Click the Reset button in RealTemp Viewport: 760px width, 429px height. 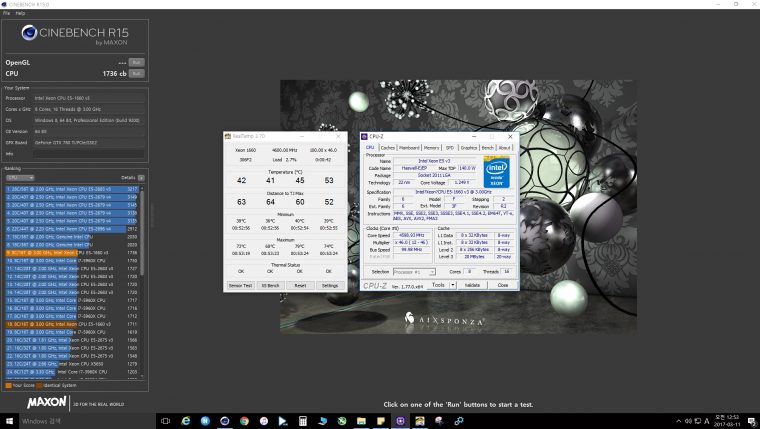300,286
